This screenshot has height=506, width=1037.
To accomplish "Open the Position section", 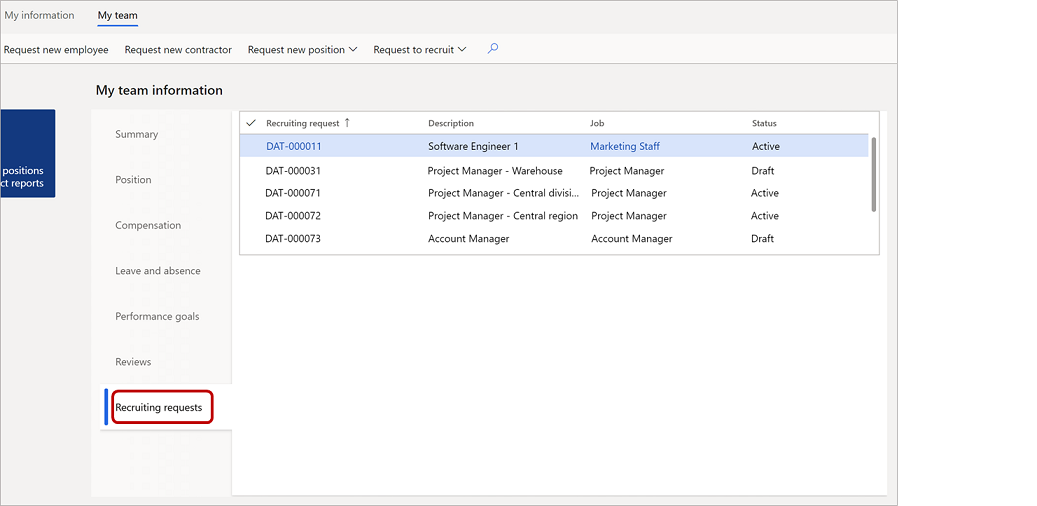I will pos(133,180).
